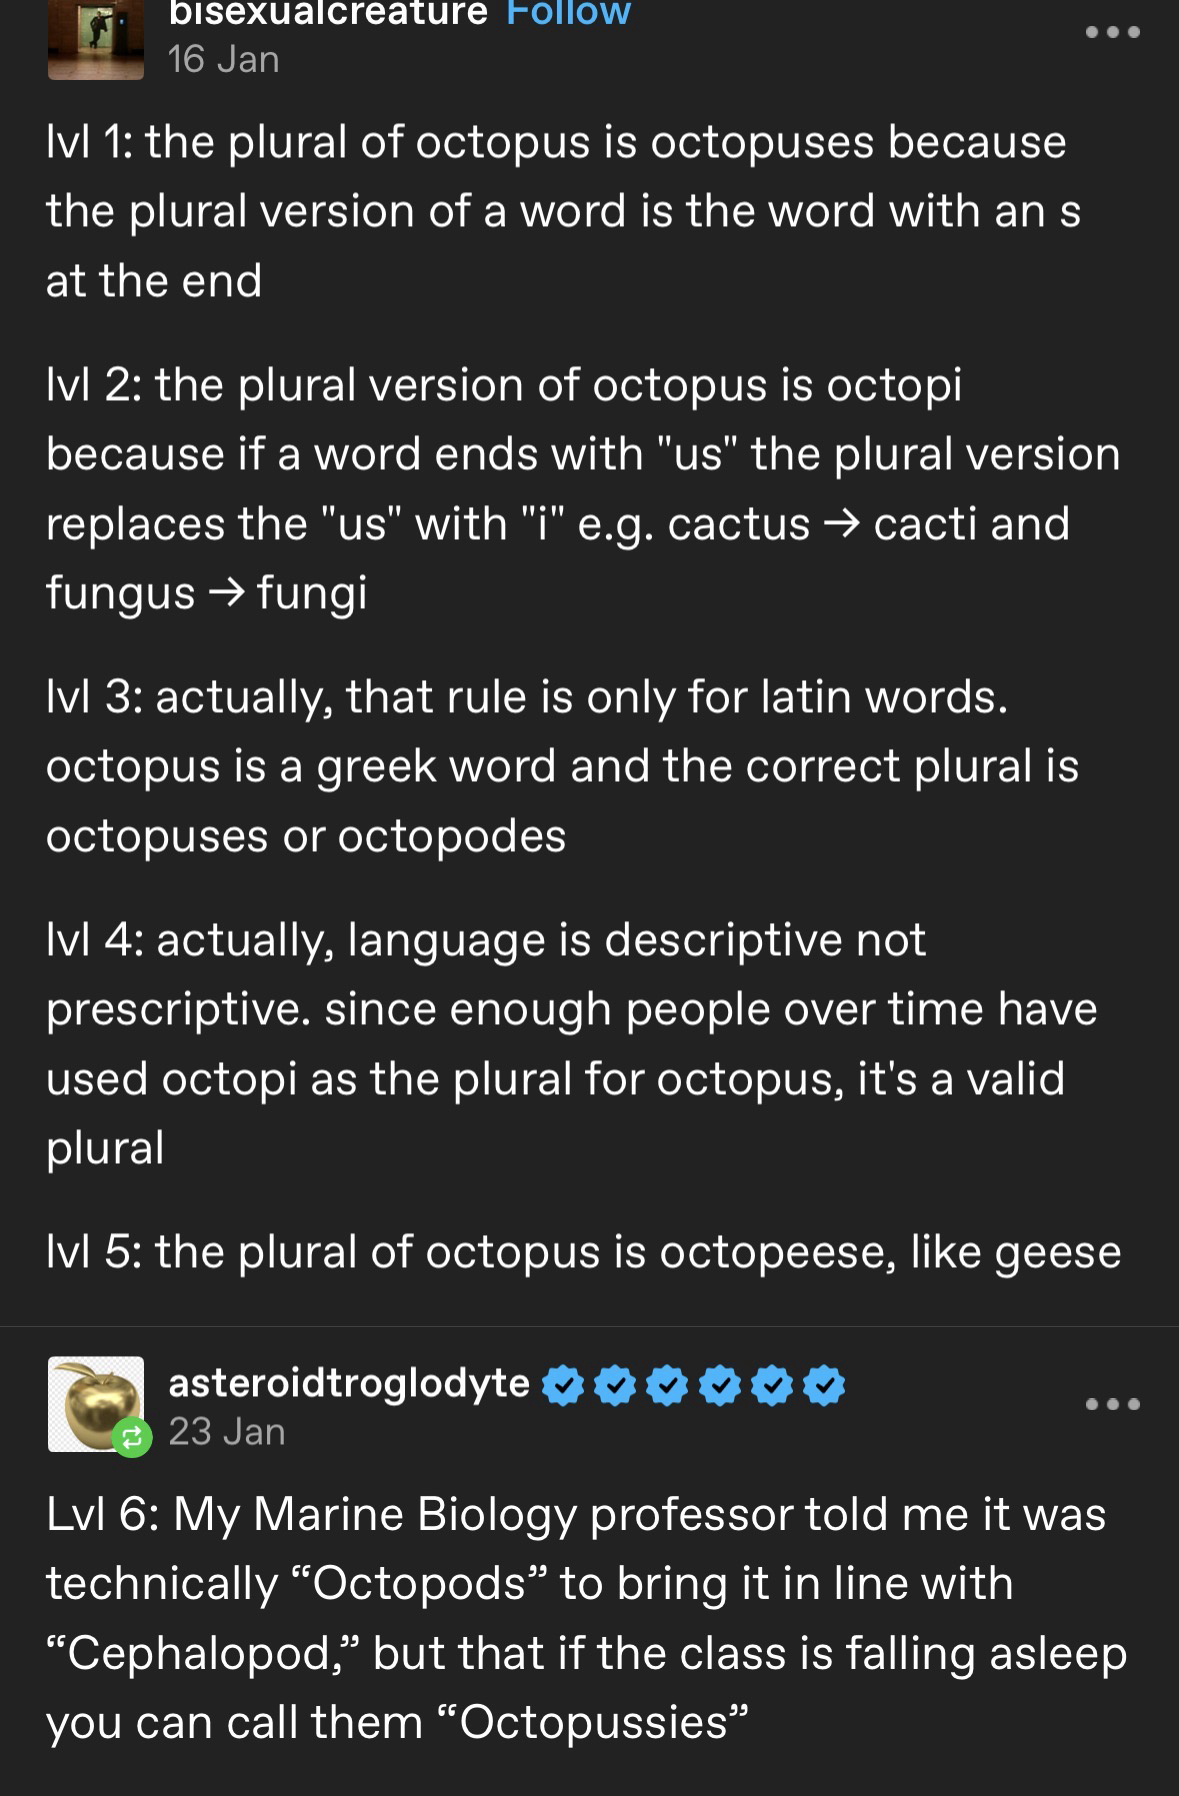Open the bisexualcreature username link

[x=328, y=14]
